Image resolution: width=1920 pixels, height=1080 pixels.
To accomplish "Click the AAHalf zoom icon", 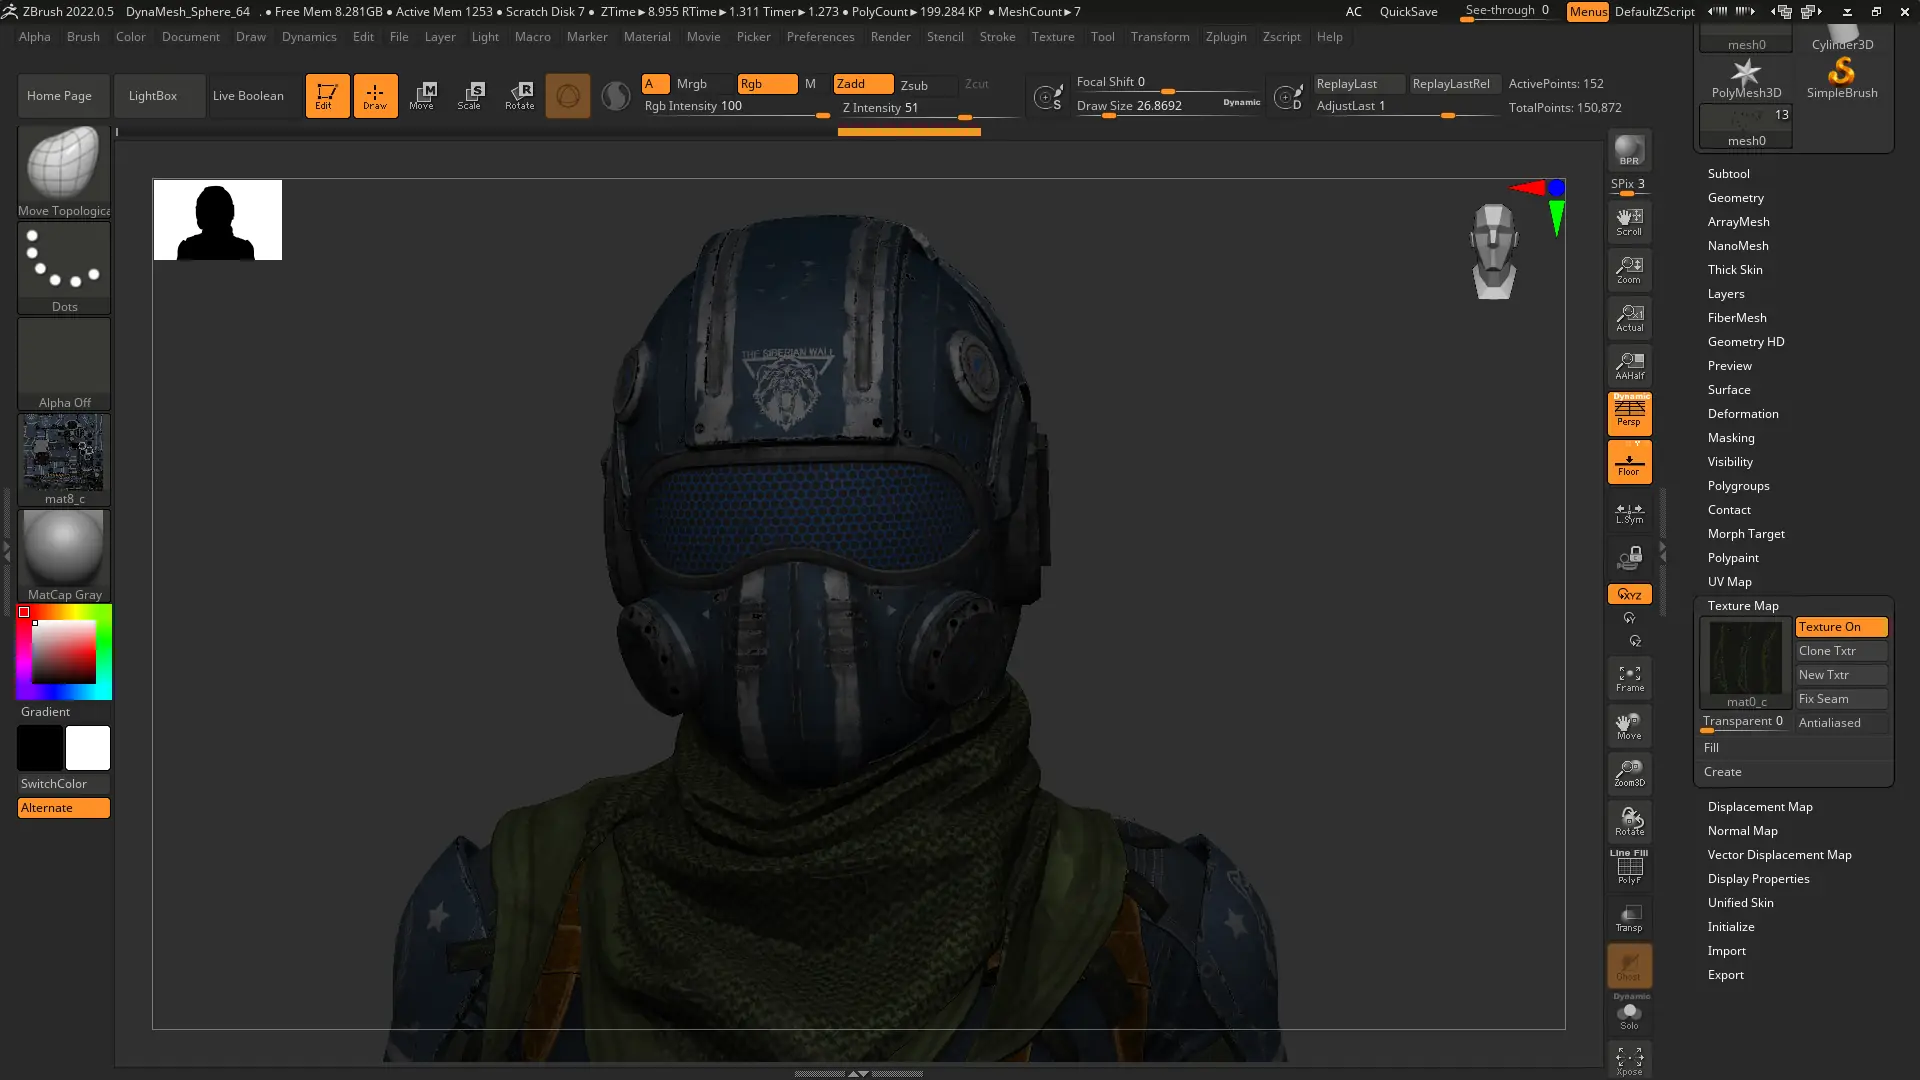I will pyautogui.click(x=1629, y=366).
